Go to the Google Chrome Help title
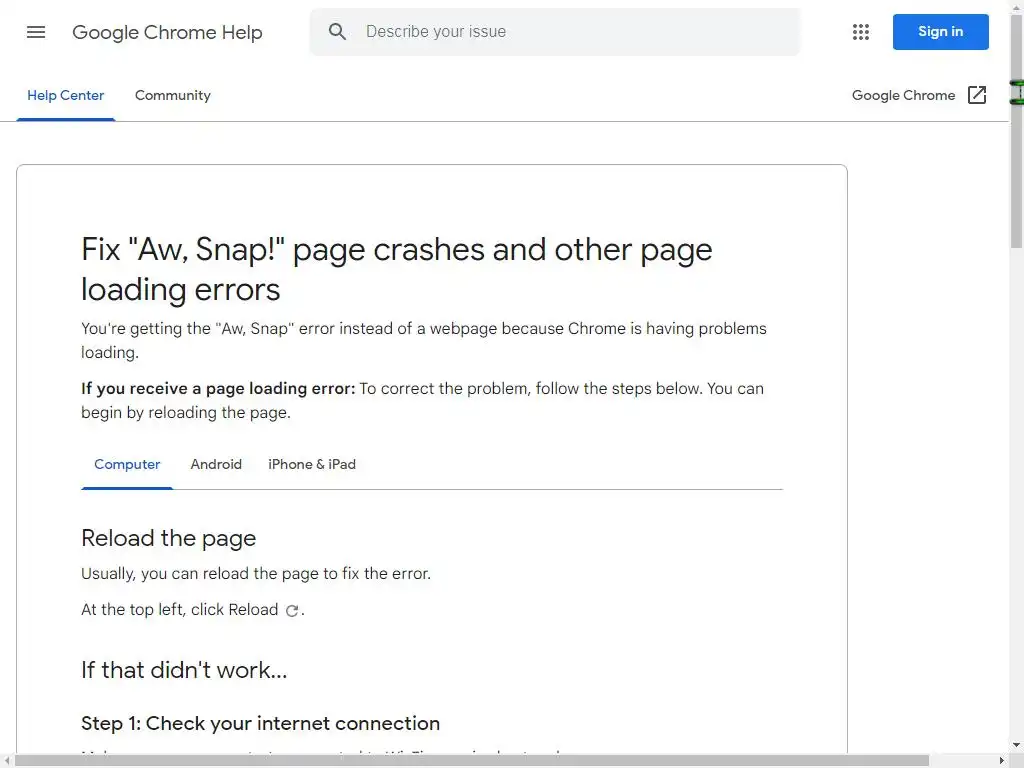Screen dimensions: 1024x768 (167, 32)
